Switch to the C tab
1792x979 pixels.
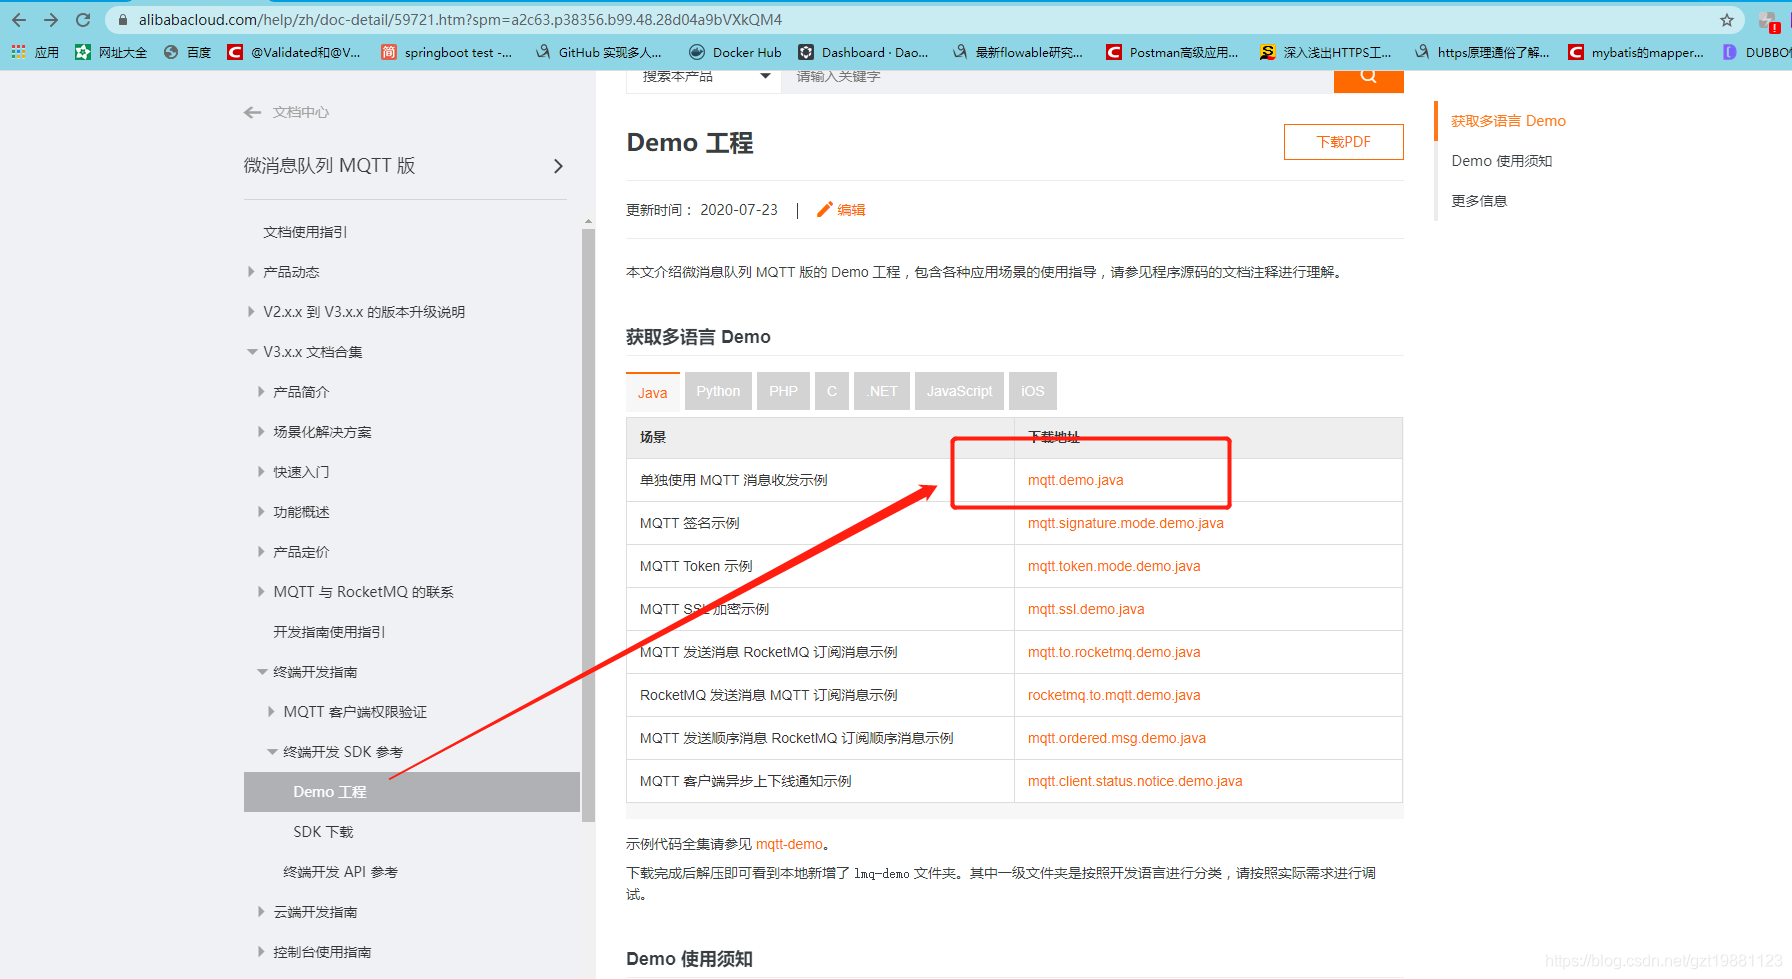(832, 391)
